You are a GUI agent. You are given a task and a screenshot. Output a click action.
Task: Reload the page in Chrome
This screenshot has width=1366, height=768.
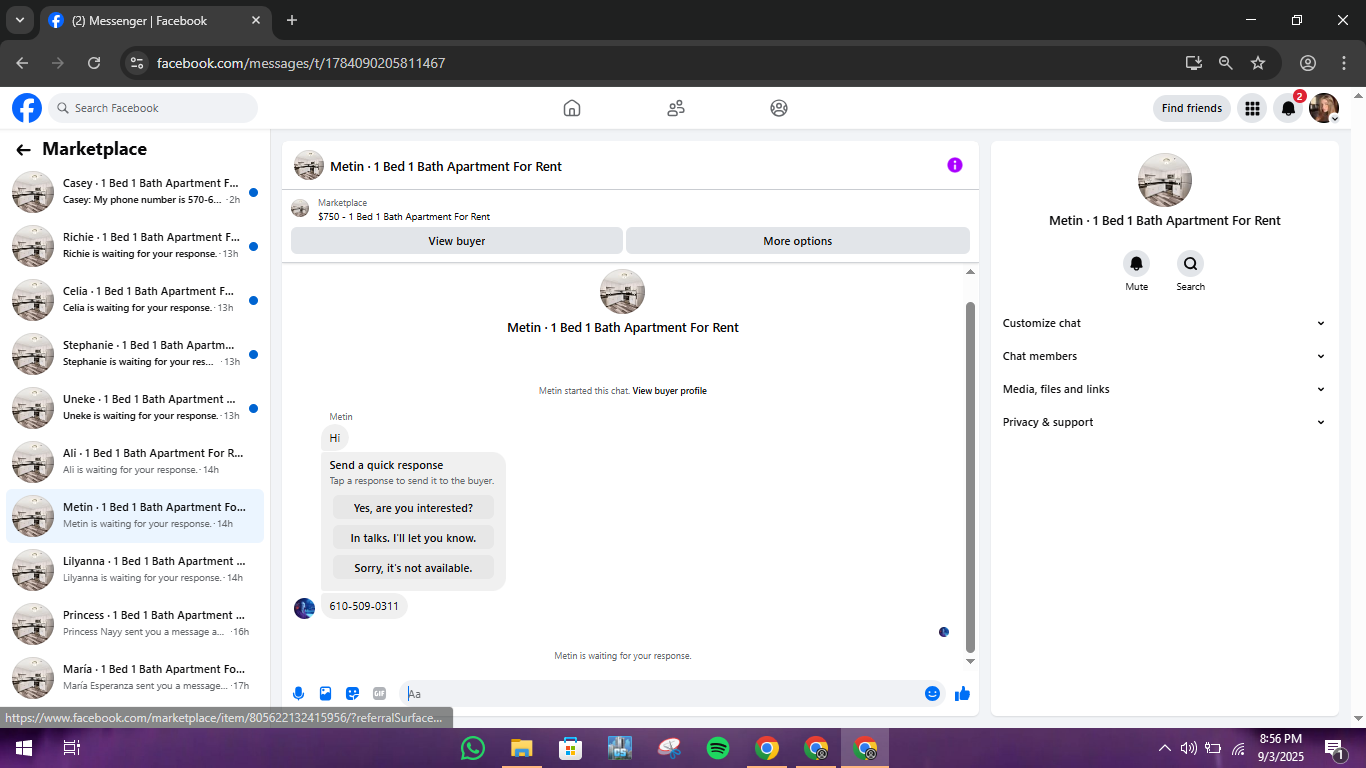[94, 63]
